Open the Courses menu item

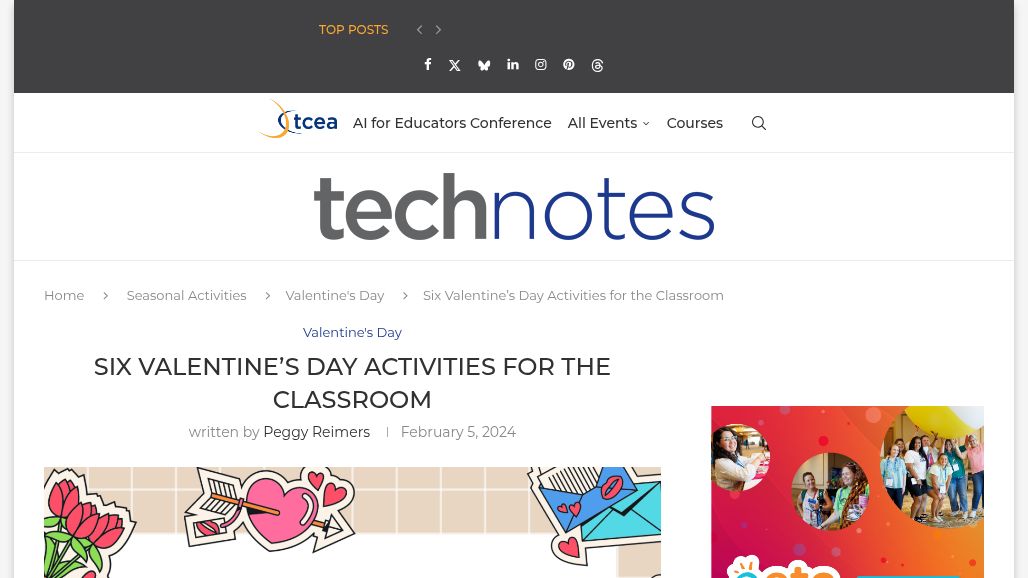694,123
